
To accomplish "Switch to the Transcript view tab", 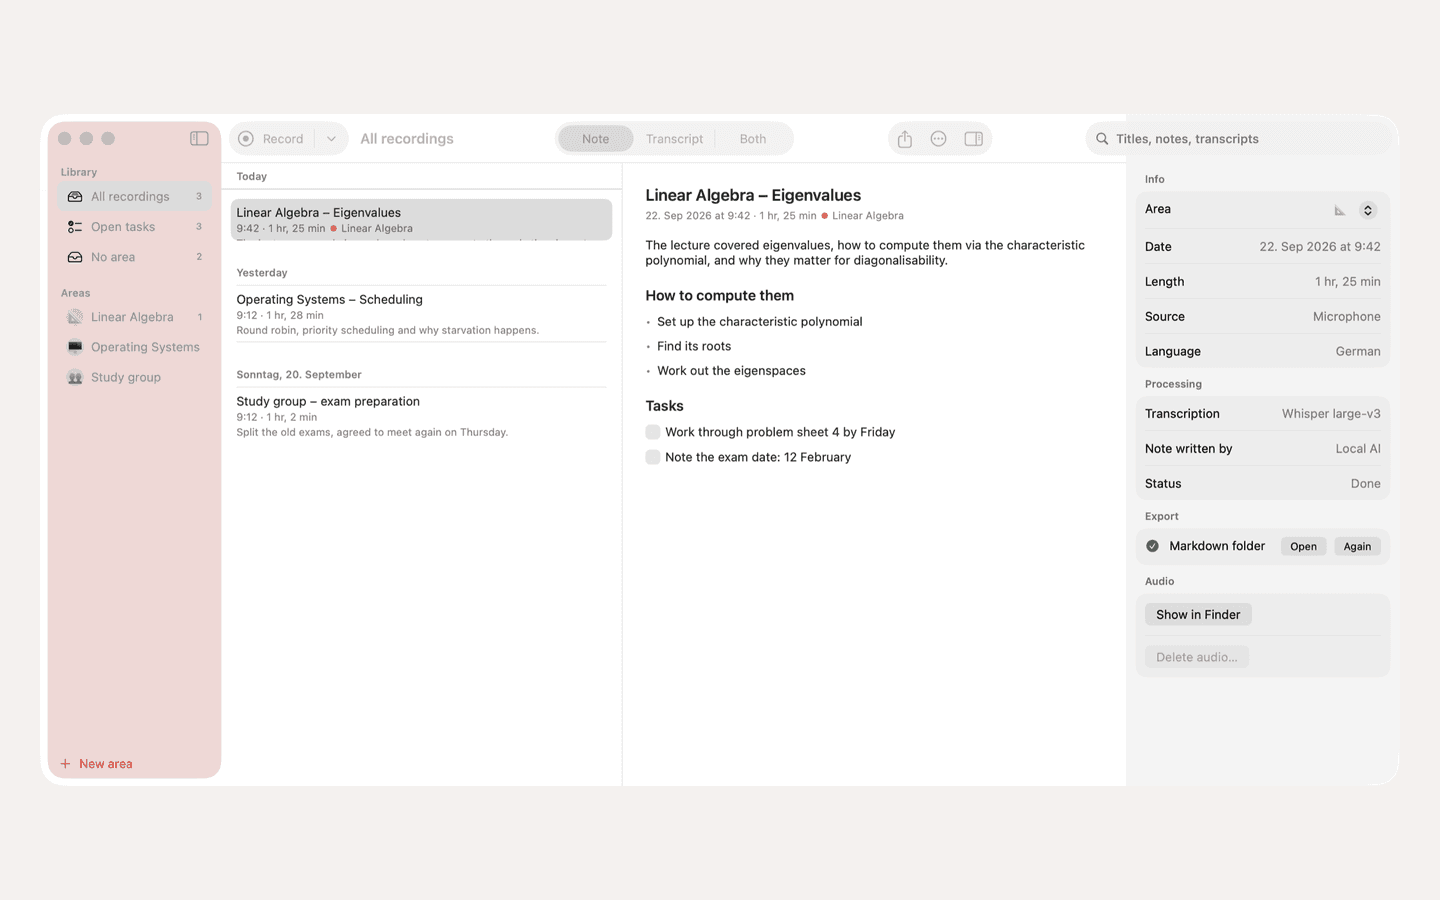I will coord(674,139).
